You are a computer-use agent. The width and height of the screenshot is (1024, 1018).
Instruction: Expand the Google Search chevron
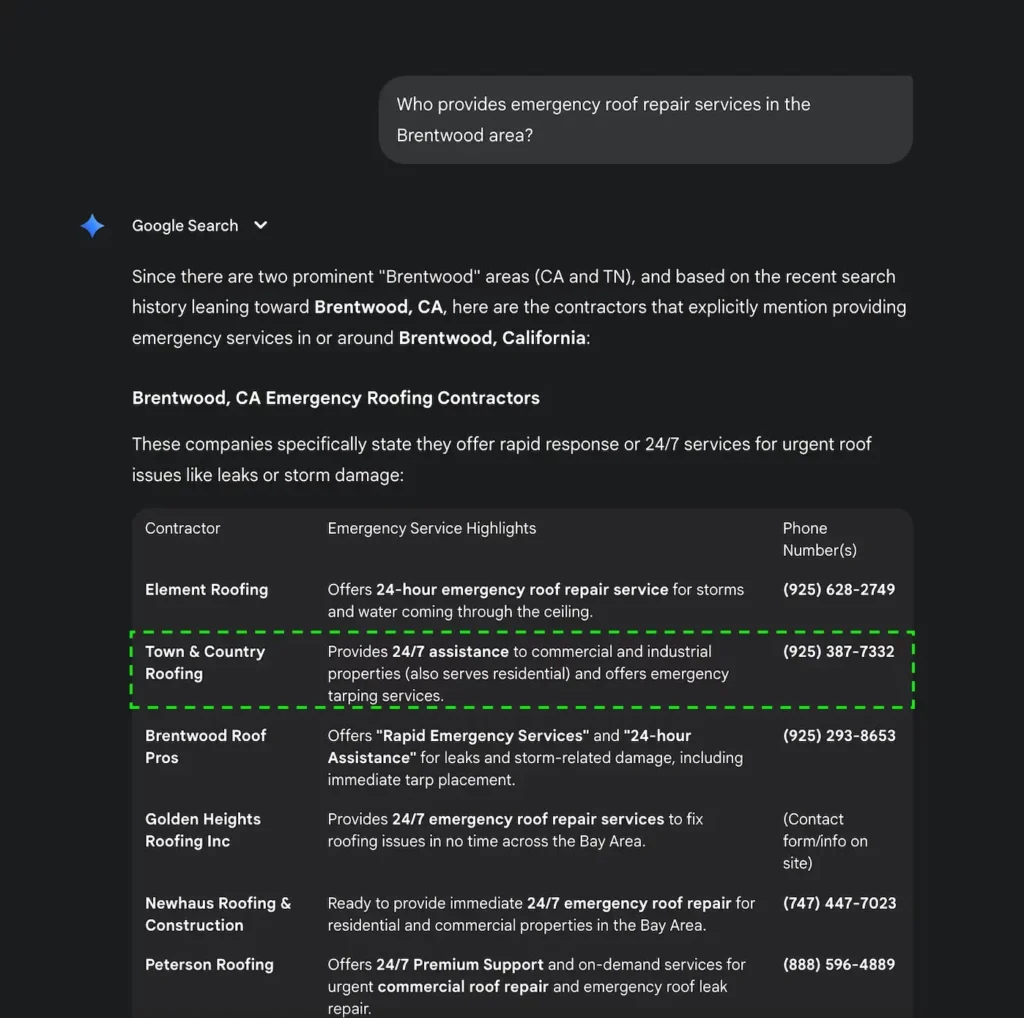261,225
